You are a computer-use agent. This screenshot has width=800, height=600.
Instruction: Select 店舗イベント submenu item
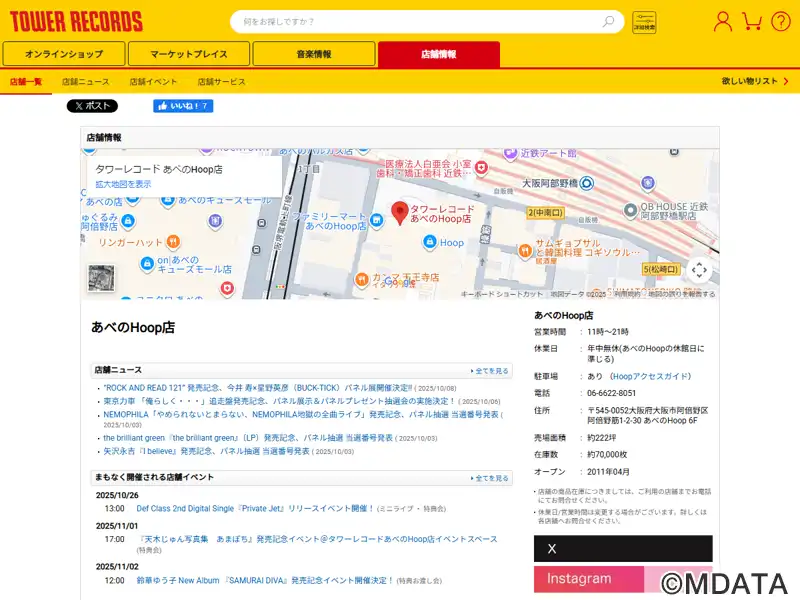point(153,82)
